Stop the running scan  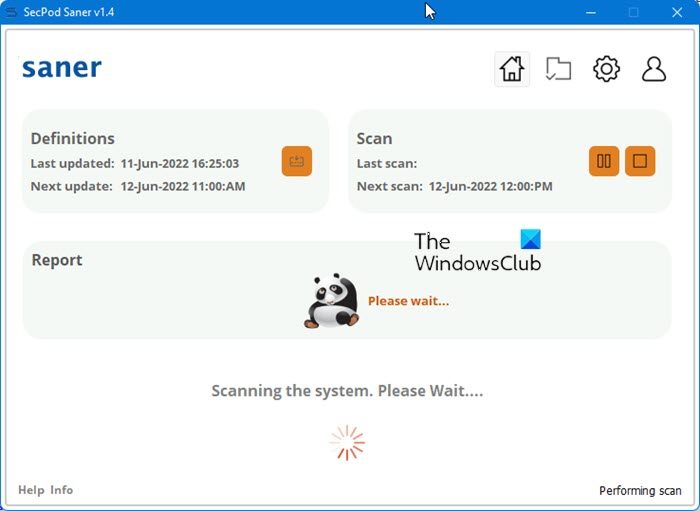pos(640,161)
